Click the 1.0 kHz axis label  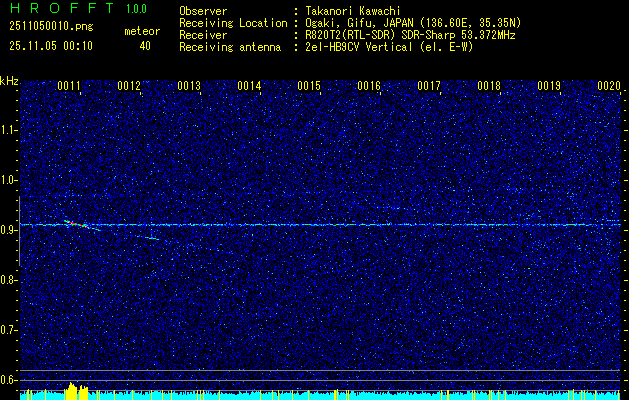click(9, 180)
